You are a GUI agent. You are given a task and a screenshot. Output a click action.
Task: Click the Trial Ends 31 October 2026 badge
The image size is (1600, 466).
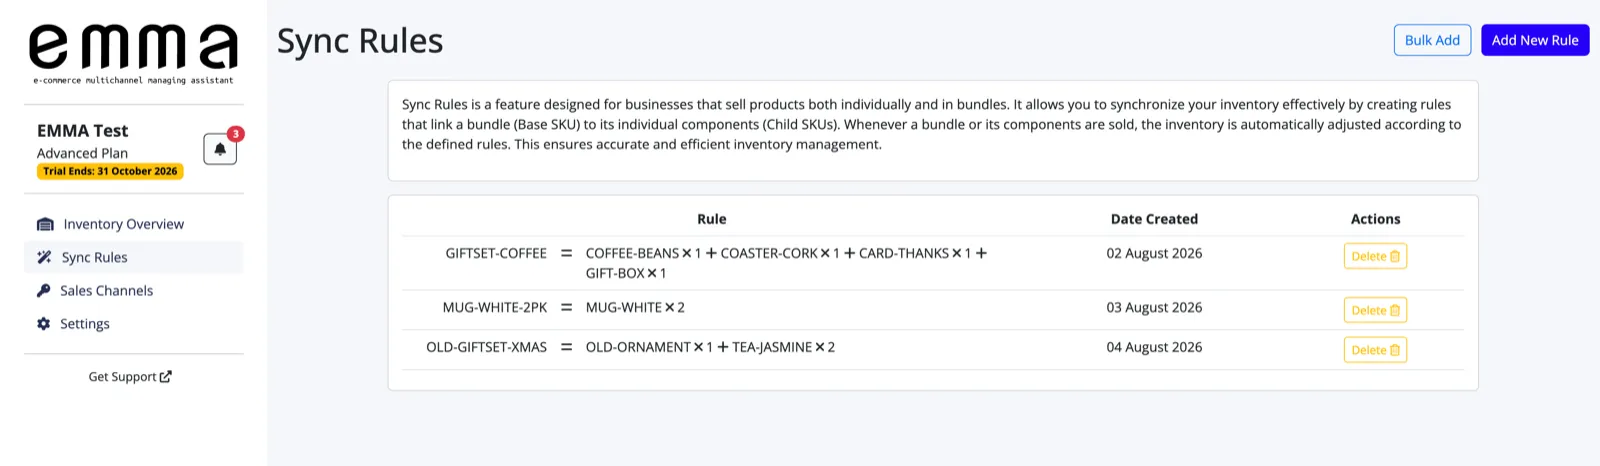pyautogui.click(x=110, y=171)
